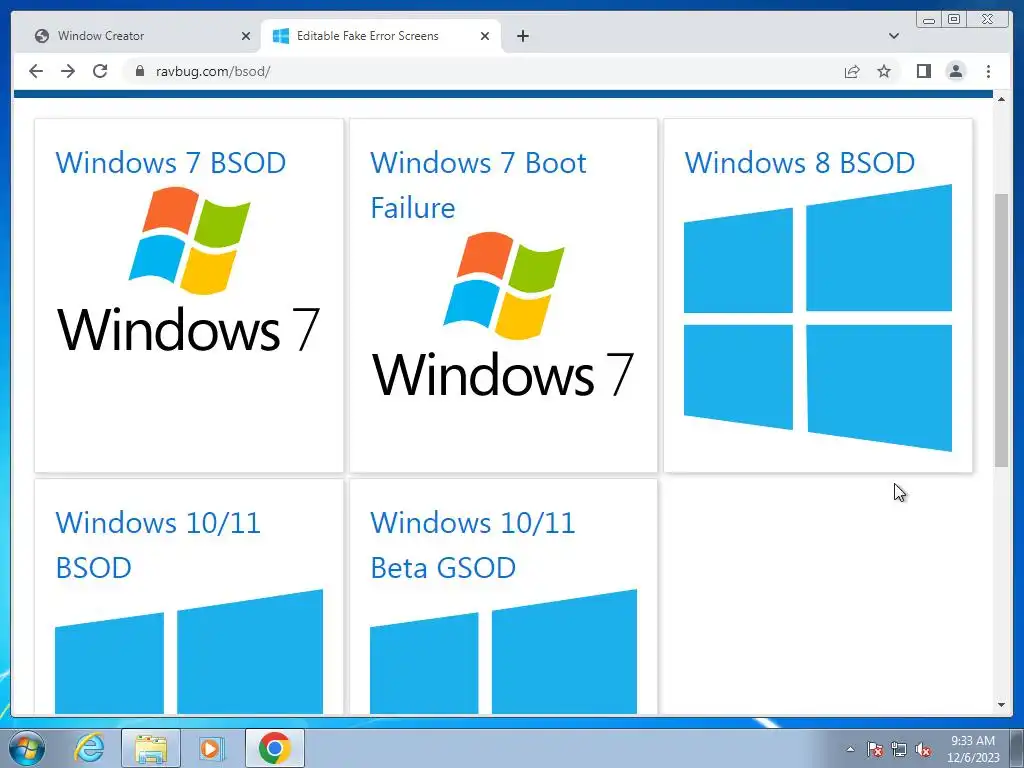This screenshot has width=1024, height=768.
Task: Open Windows Explorer from the taskbar
Action: 150,748
